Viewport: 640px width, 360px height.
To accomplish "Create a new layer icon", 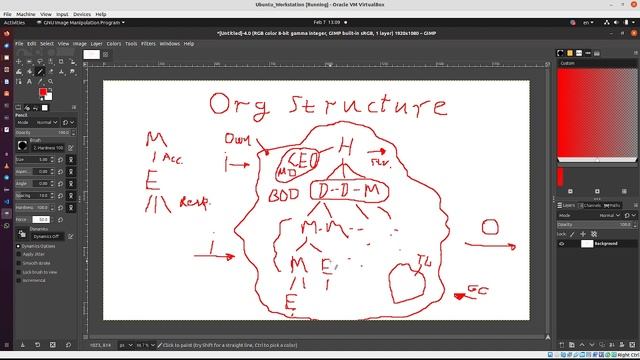I will click(x=562, y=345).
